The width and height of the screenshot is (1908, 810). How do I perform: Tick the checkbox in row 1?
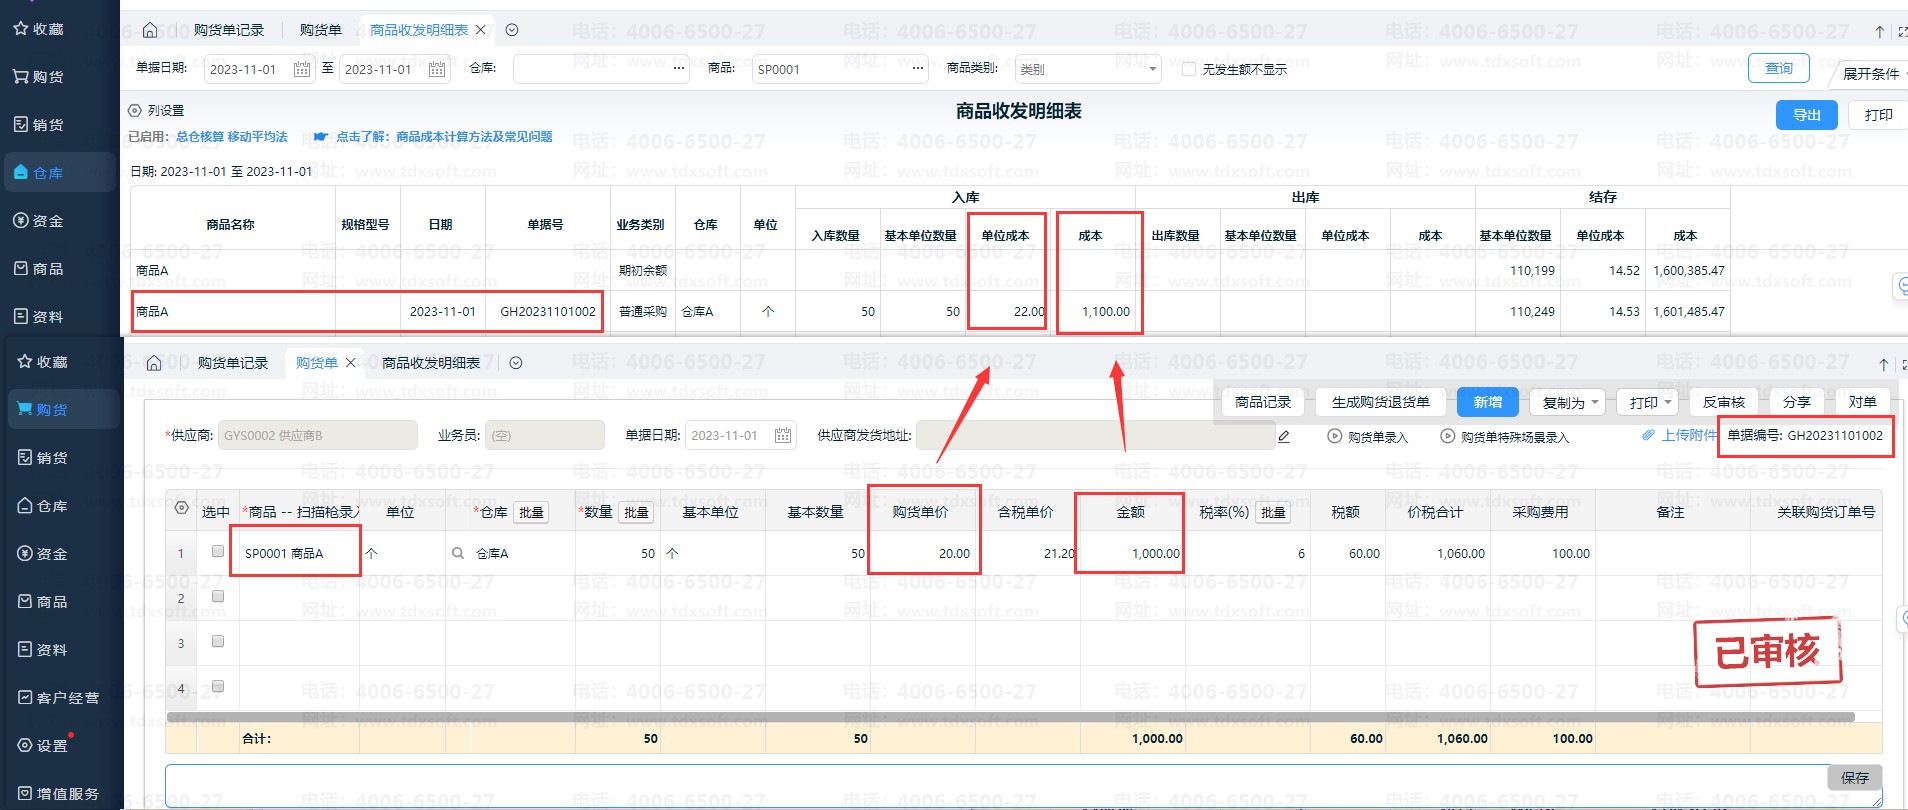[218, 551]
